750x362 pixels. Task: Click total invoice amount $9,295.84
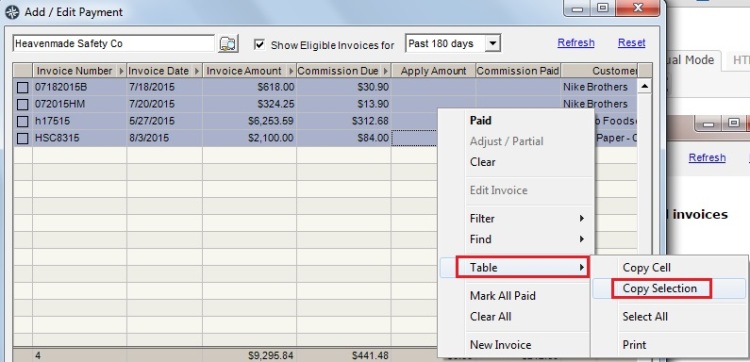click(x=271, y=356)
